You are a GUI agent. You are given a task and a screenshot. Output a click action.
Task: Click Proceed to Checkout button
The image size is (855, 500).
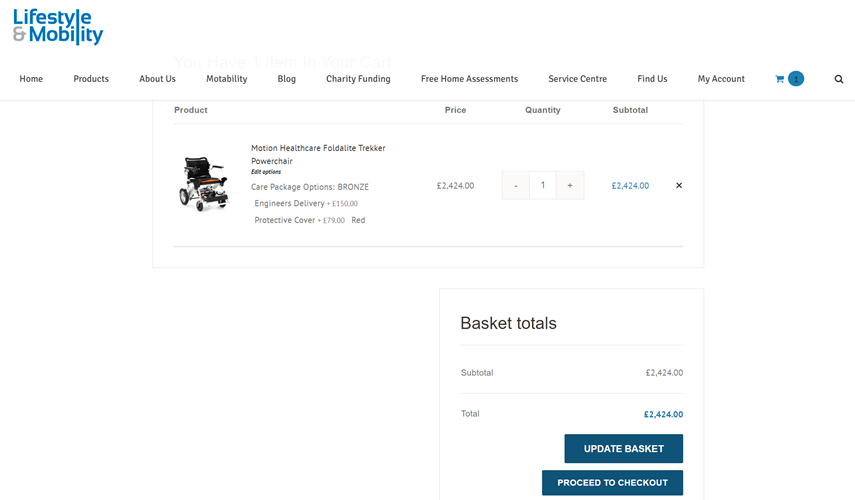point(612,483)
